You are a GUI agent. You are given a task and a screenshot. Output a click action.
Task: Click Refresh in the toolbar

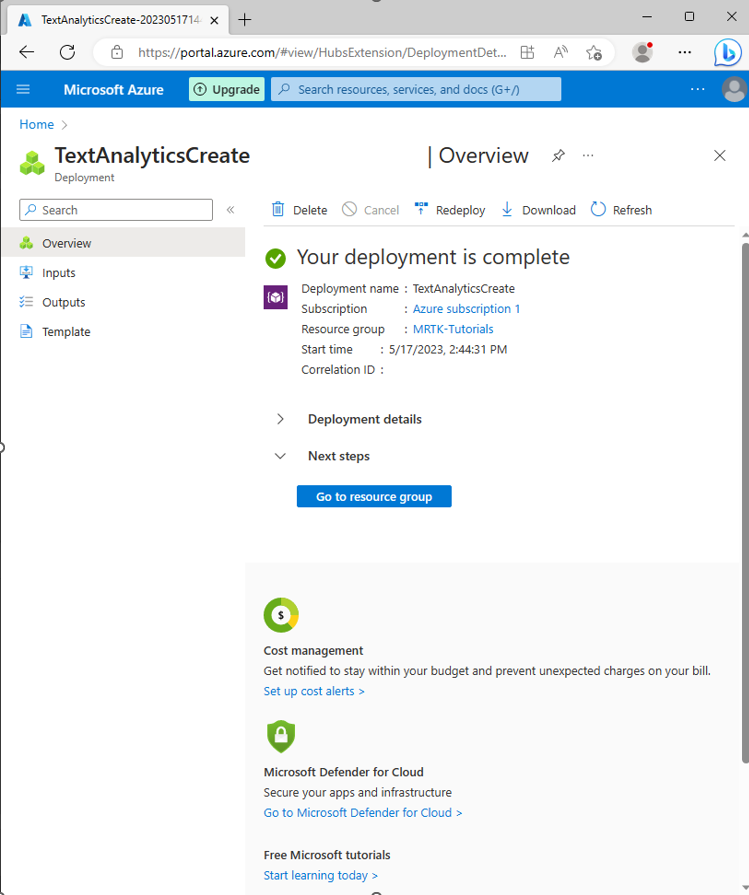(x=621, y=210)
